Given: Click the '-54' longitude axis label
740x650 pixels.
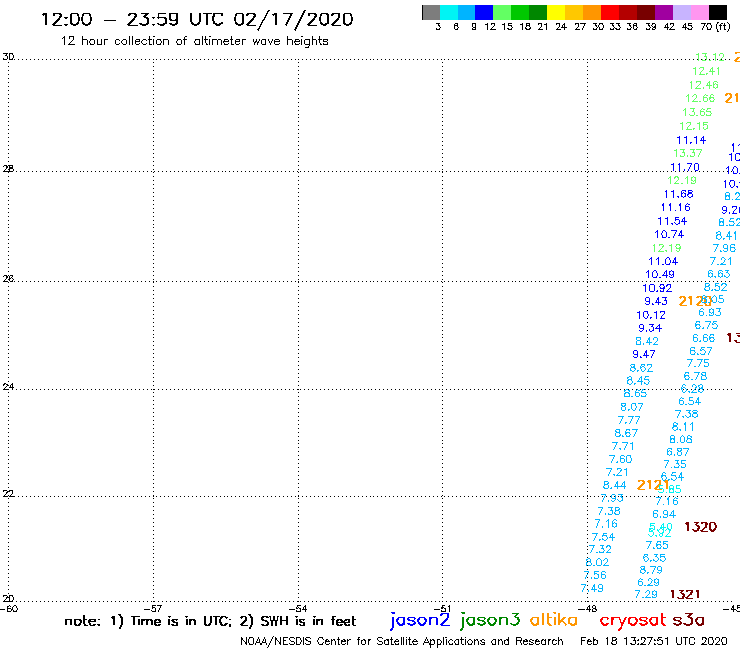Looking at the screenshot, I should pos(299,609).
